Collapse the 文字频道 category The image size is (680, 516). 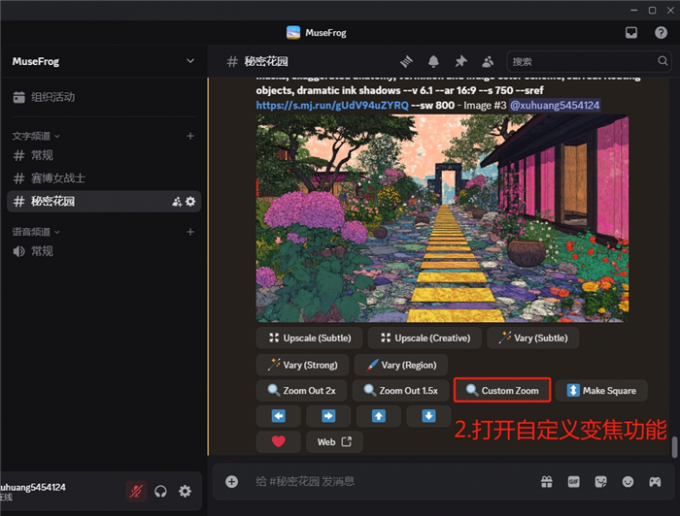pyautogui.click(x=36, y=135)
